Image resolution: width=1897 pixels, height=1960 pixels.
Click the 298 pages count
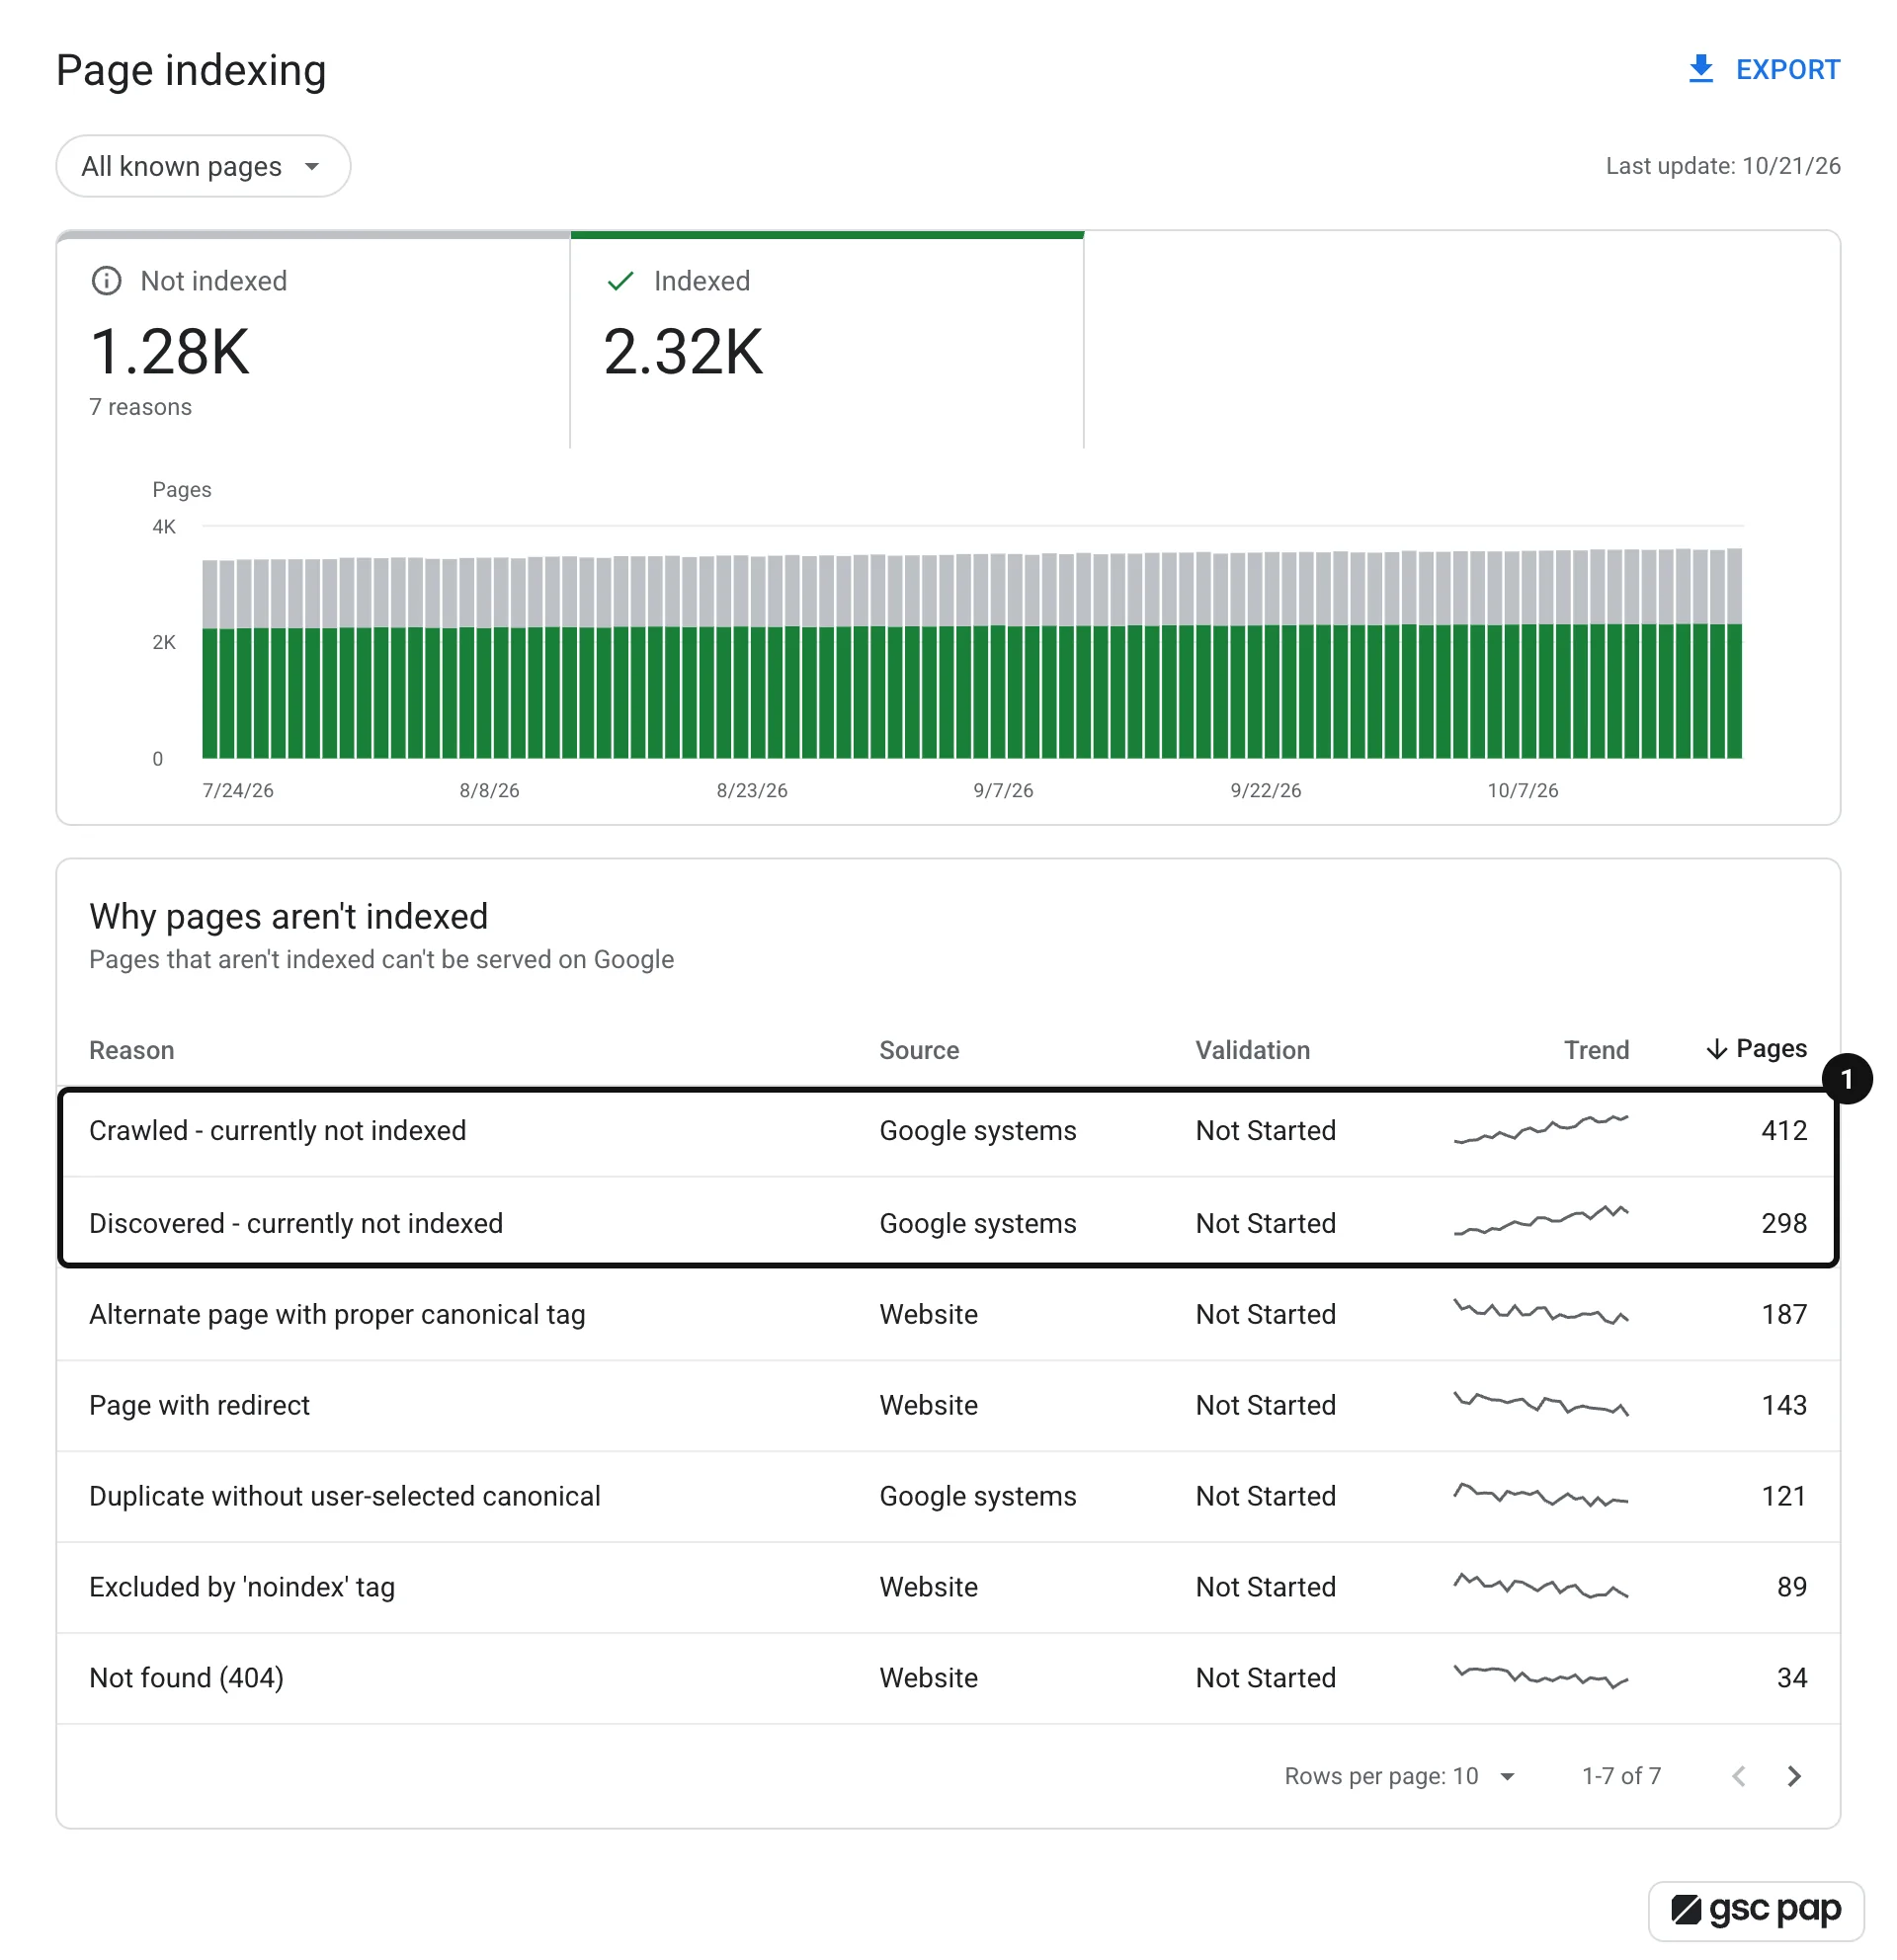pyautogui.click(x=1783, y=1223)
